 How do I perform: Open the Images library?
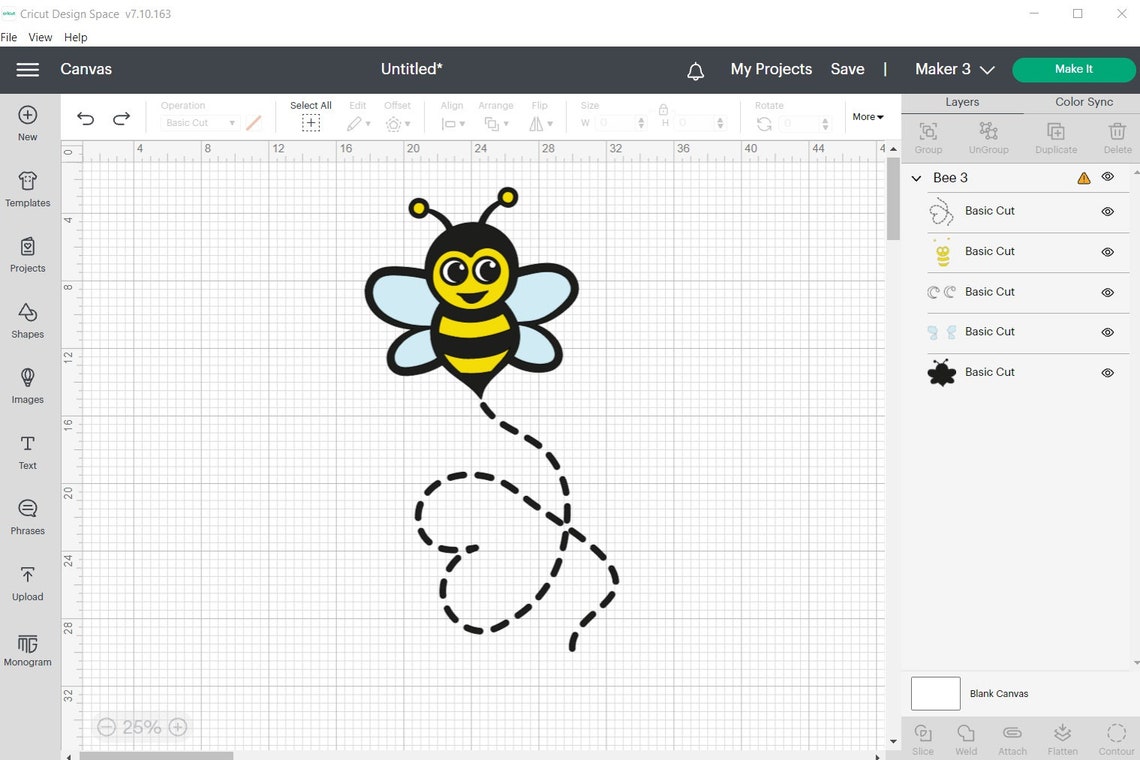[x=27, y=385]
